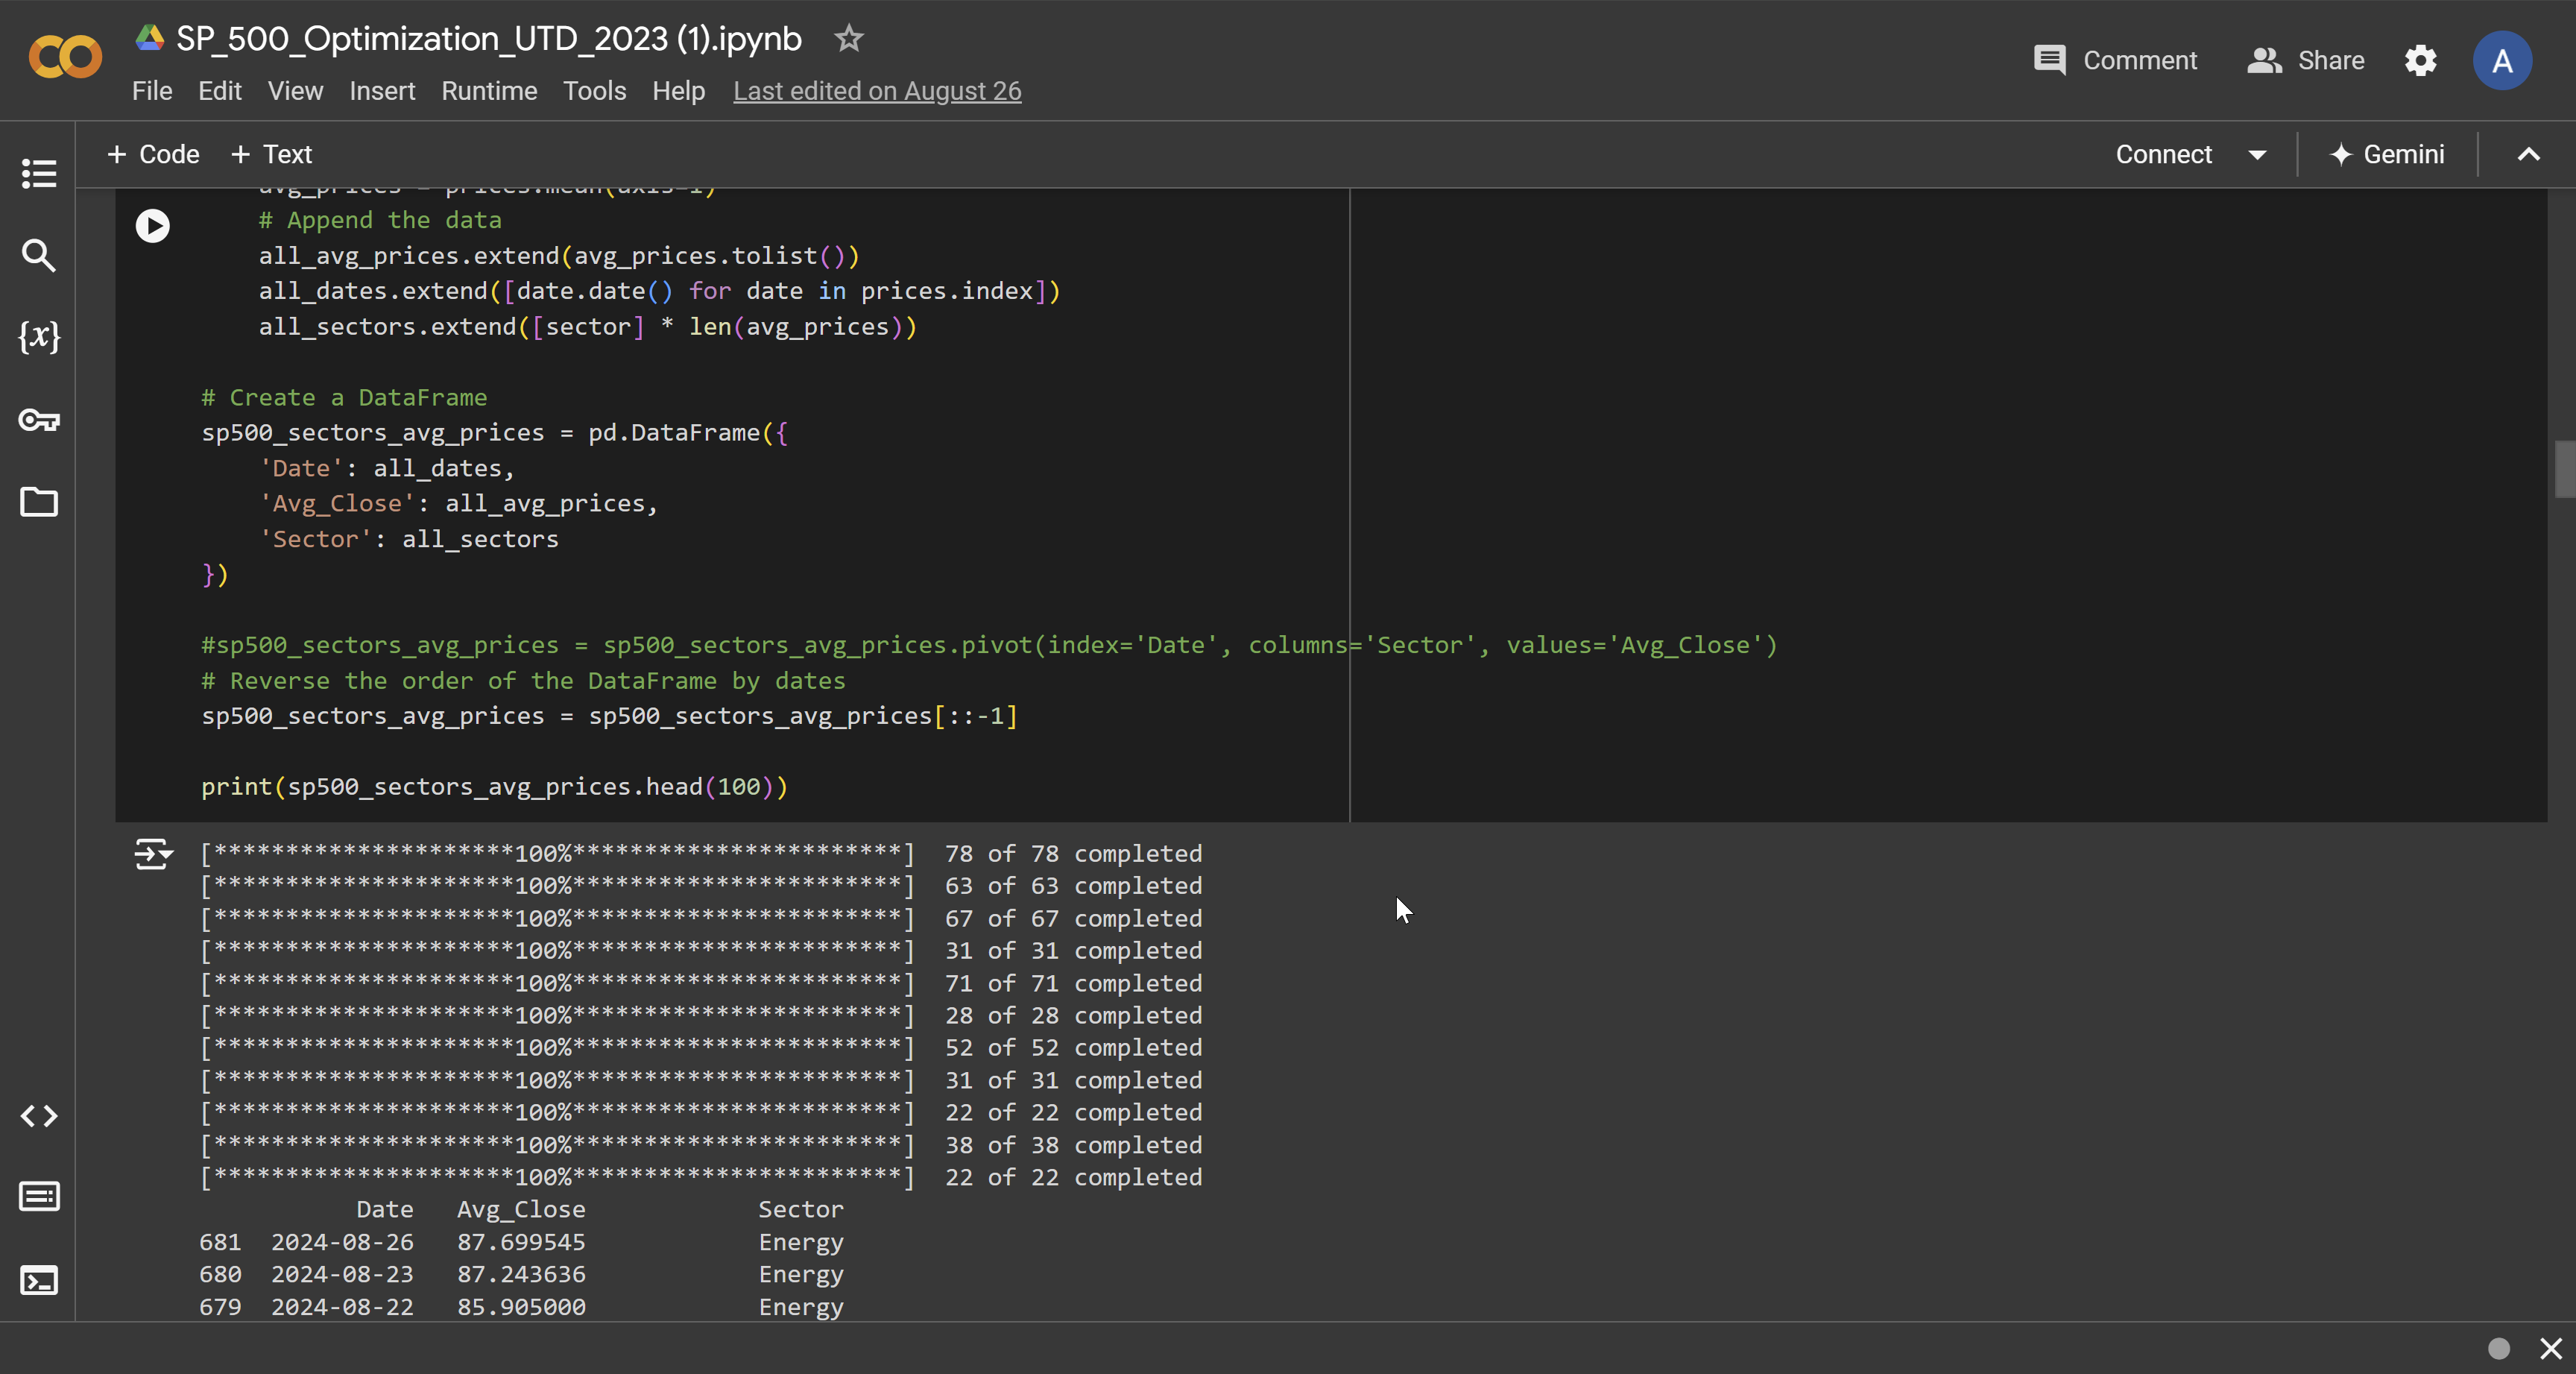Open the Runtime menu

[489, 91]
